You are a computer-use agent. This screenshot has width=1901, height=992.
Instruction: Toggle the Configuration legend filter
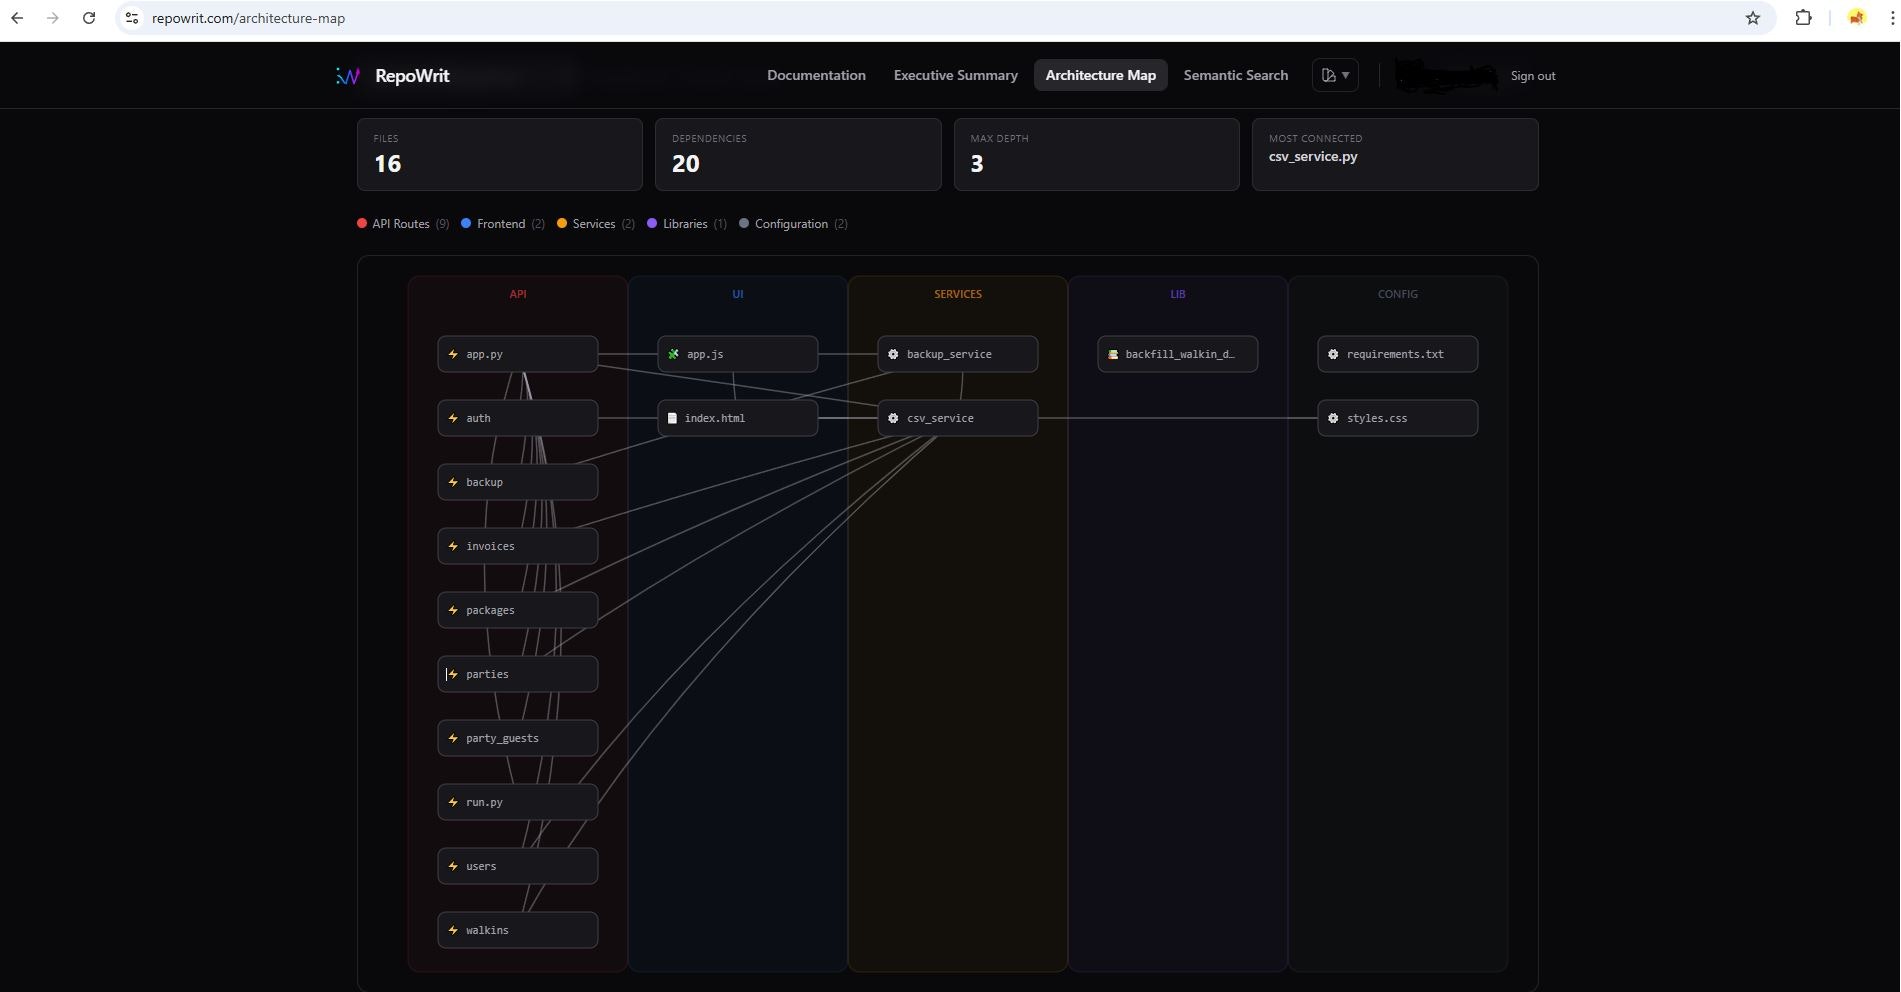(x=793, y=224)
